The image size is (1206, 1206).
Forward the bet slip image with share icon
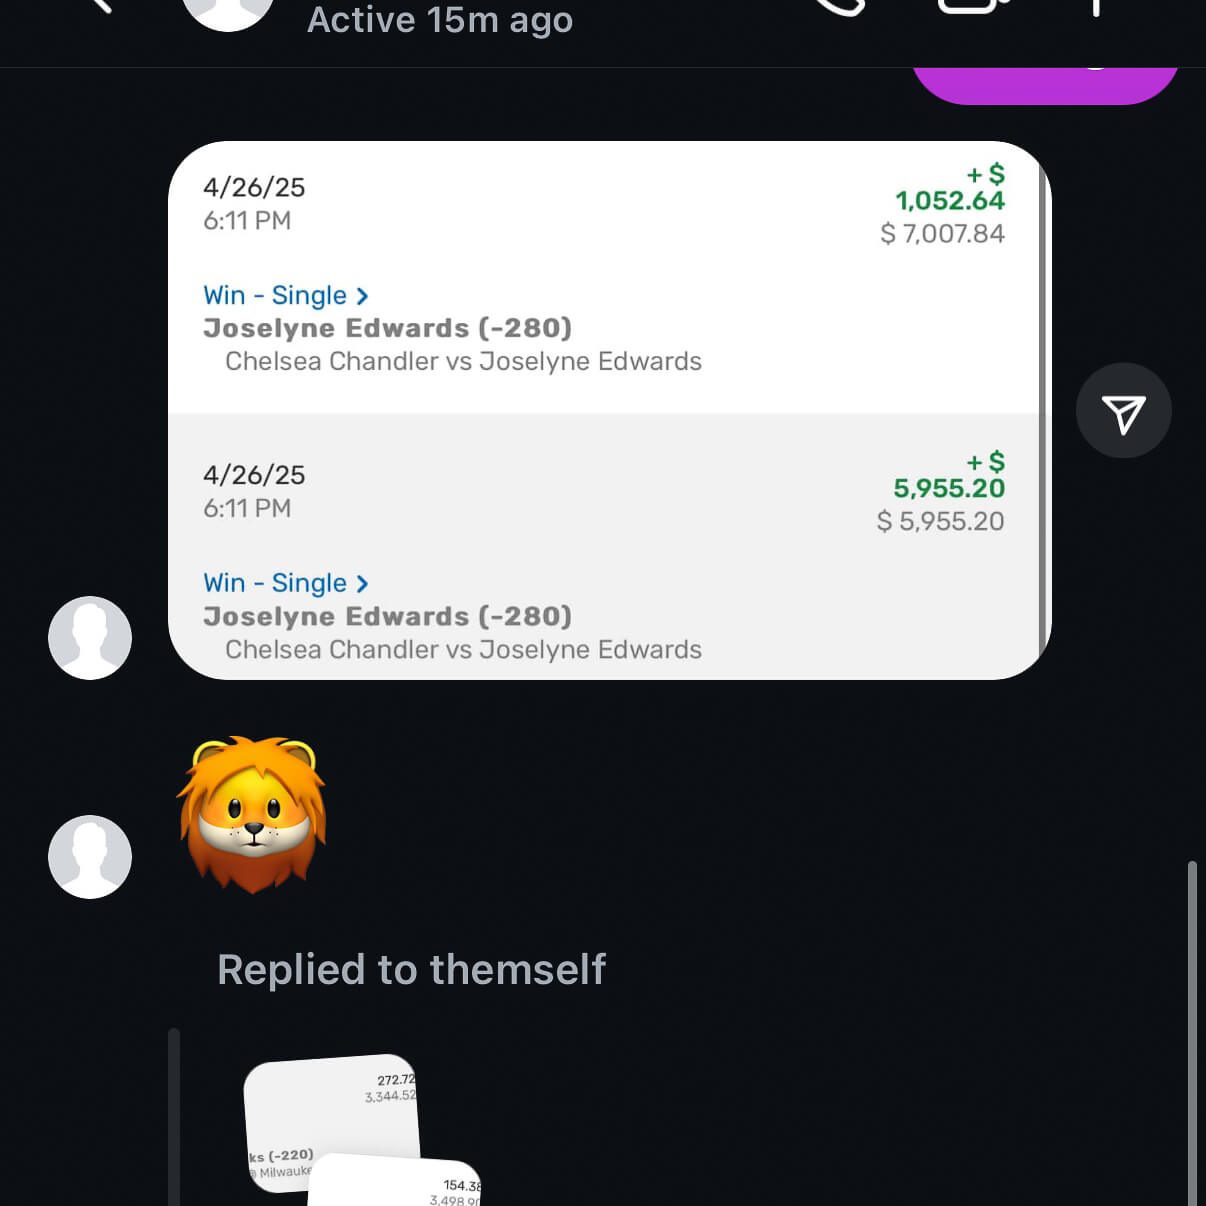(x=1123, y=411)
